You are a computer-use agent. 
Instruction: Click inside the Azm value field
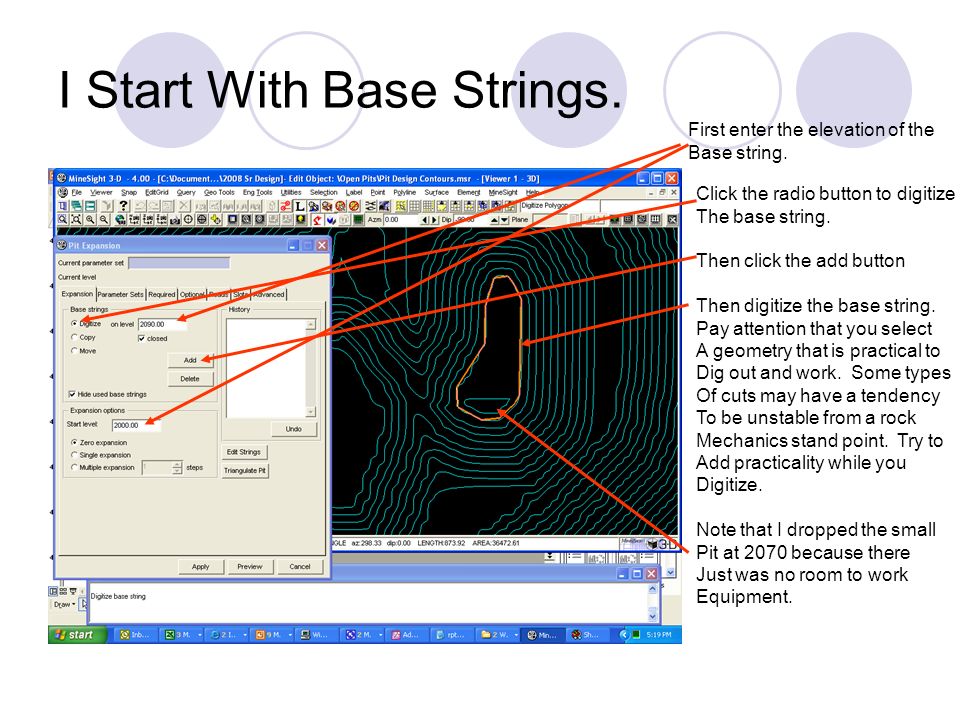coord(400,220)
